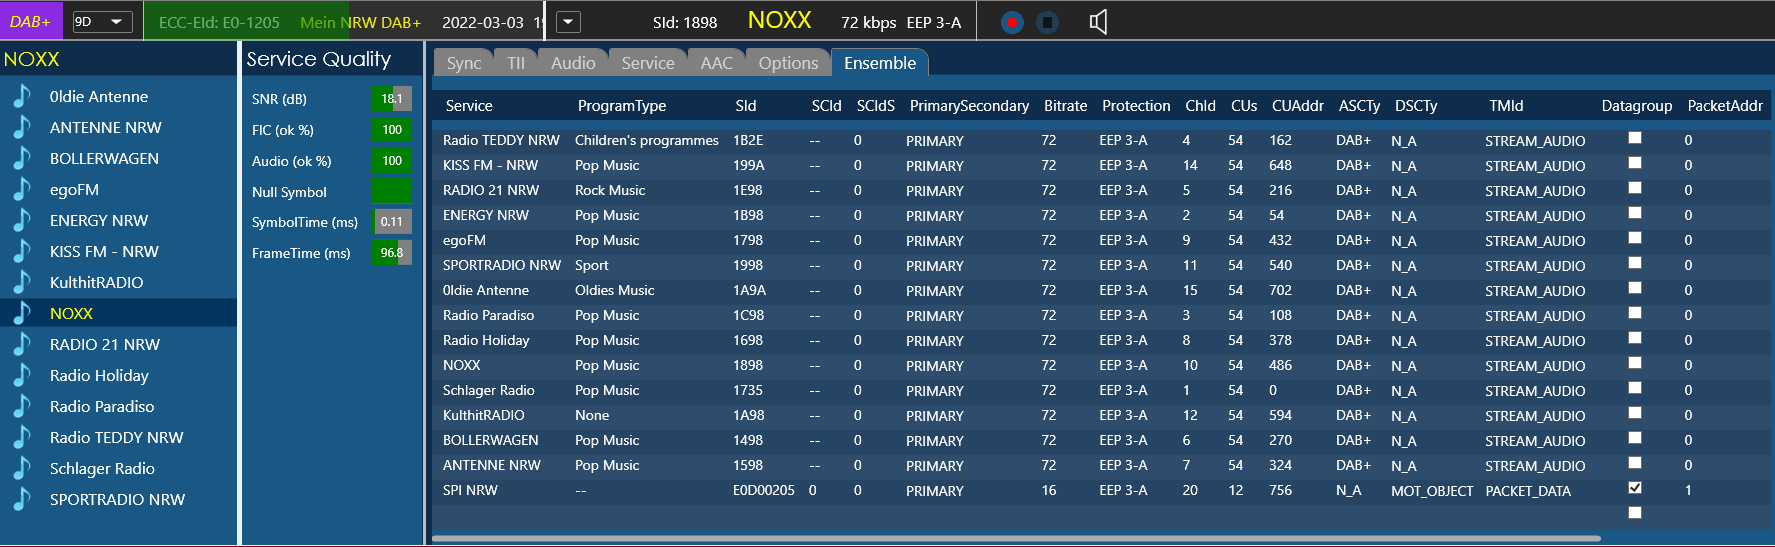The height and width of the screenshot is (547, 1775).
Task: Toggle Datagroup checkbox for Radio TEDDY NRW row
Action: [1634, 138]
